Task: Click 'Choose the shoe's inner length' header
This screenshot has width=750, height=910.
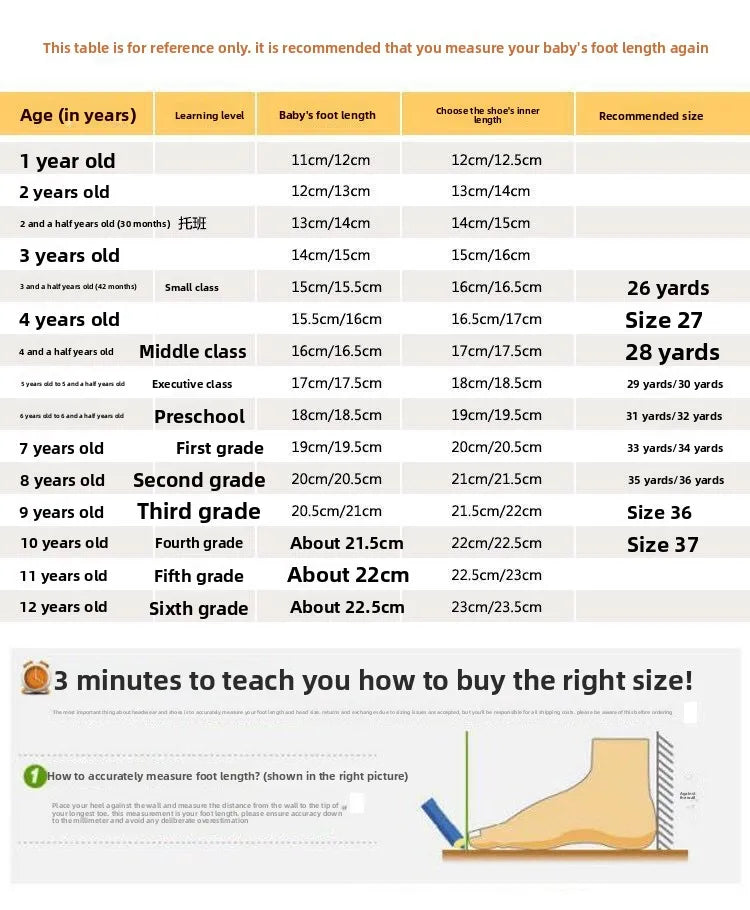Action: tap(488, 114)
